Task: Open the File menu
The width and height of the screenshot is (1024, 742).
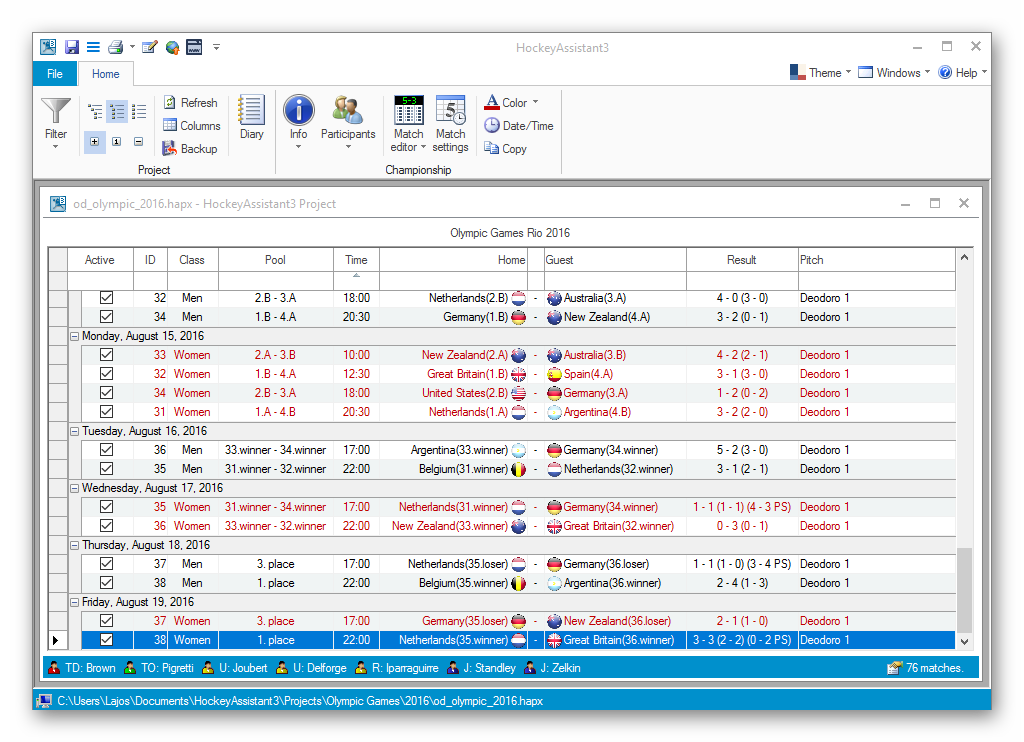Action: point(55,74)
